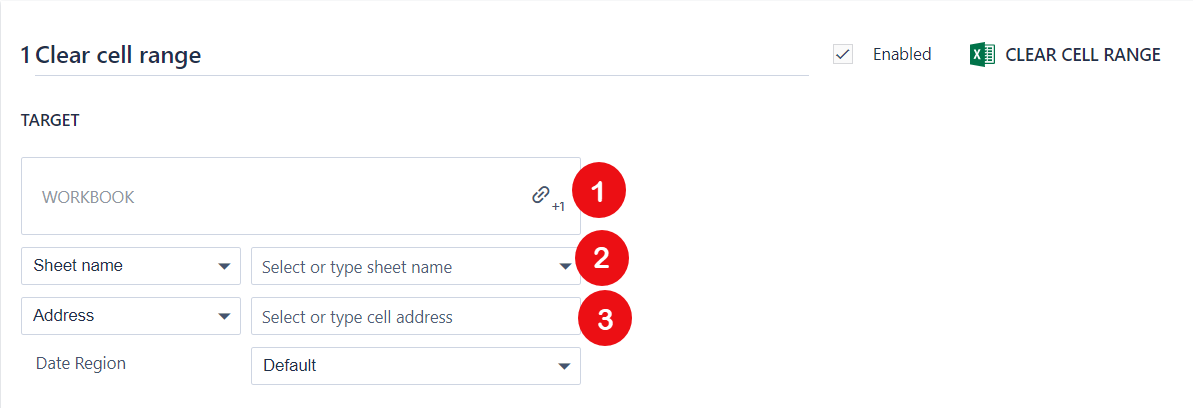Click the Enabled label text
The height and width of the screenshot is (408, 1193).
tap(901, 55)
